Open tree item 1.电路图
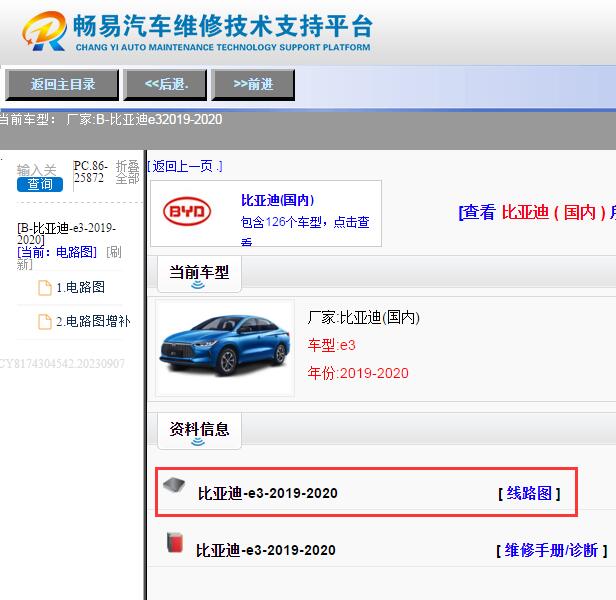Image resolution: width=616 pixels, height=600 pixels. (x=81, y=287)
